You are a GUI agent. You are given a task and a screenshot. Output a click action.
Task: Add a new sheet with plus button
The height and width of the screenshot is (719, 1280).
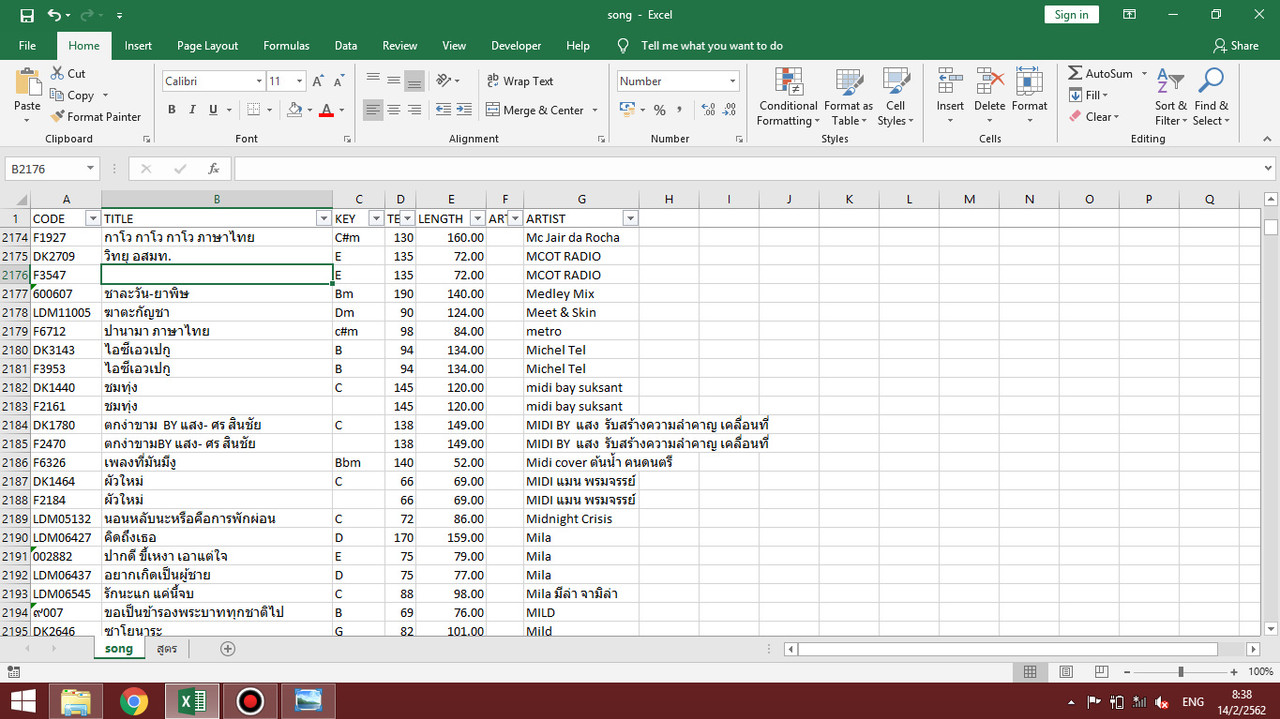tap(228, 649)
